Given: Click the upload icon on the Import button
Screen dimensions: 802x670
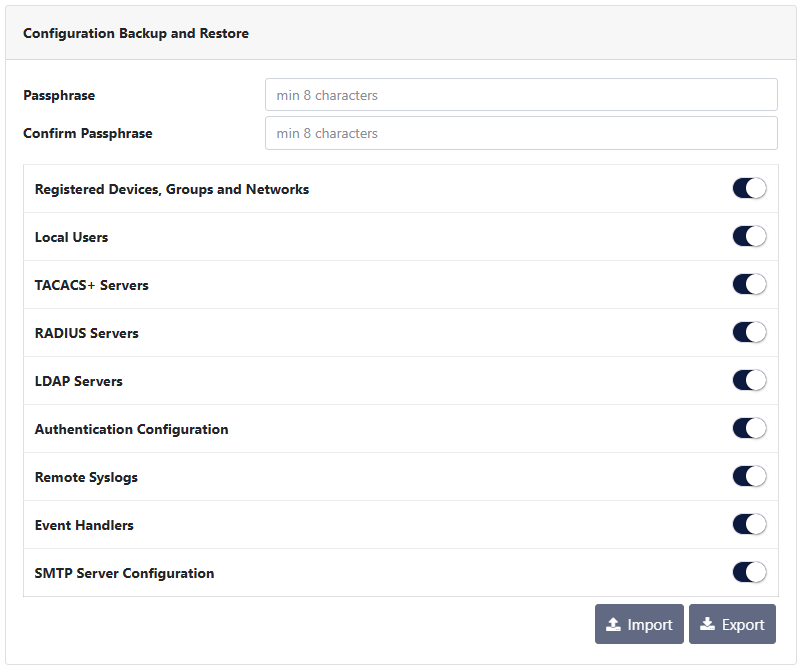Looking at the screenshot, I should (614, 625).
